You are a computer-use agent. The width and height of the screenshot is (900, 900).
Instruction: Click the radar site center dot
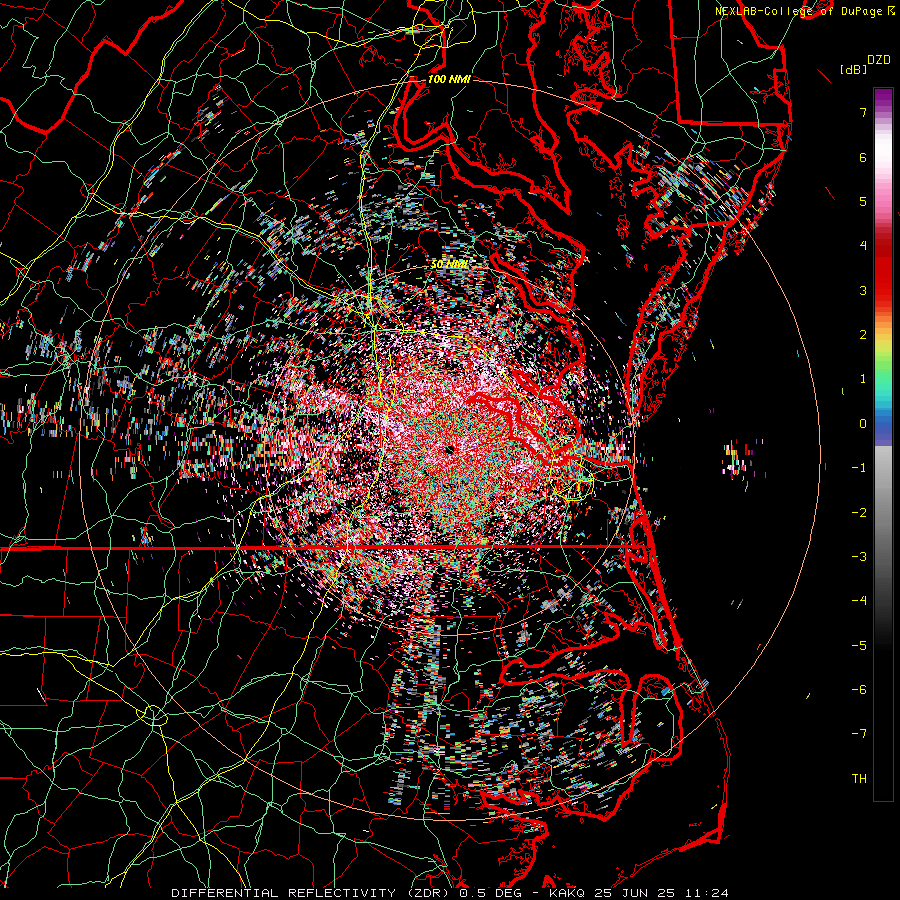(x=449, y=449)
